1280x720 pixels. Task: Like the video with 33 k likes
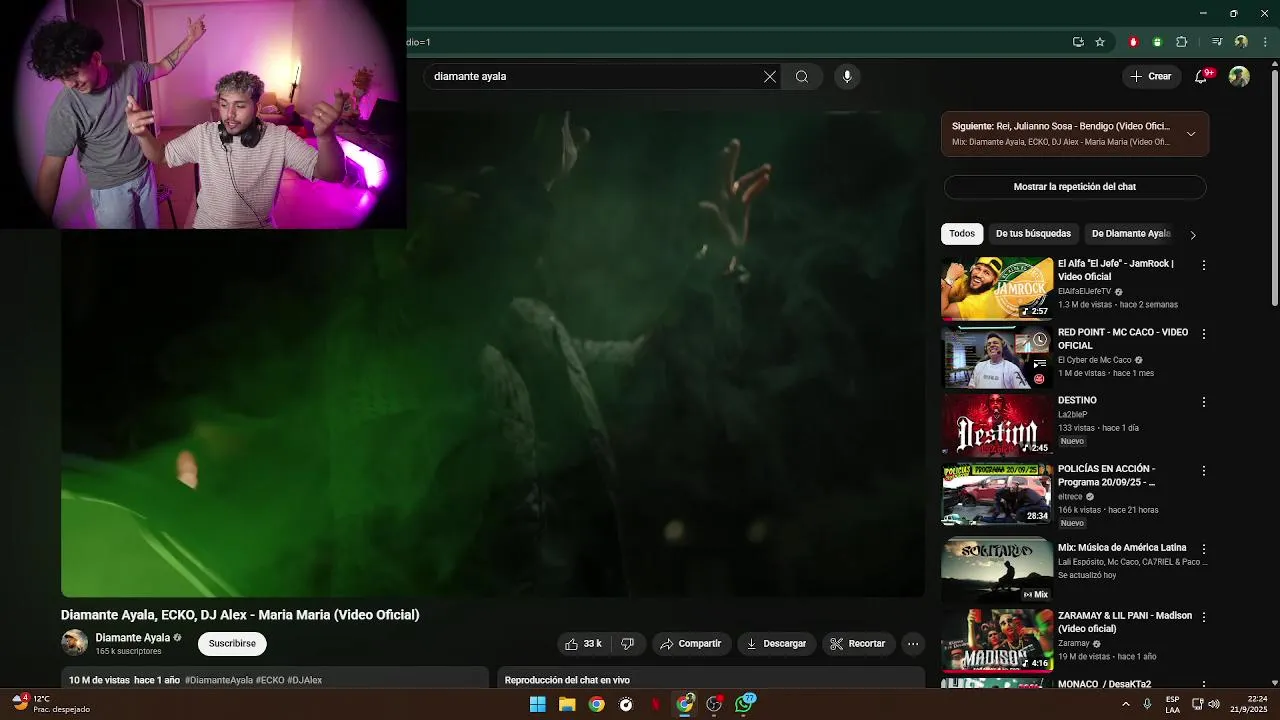[x=583, y=644]
